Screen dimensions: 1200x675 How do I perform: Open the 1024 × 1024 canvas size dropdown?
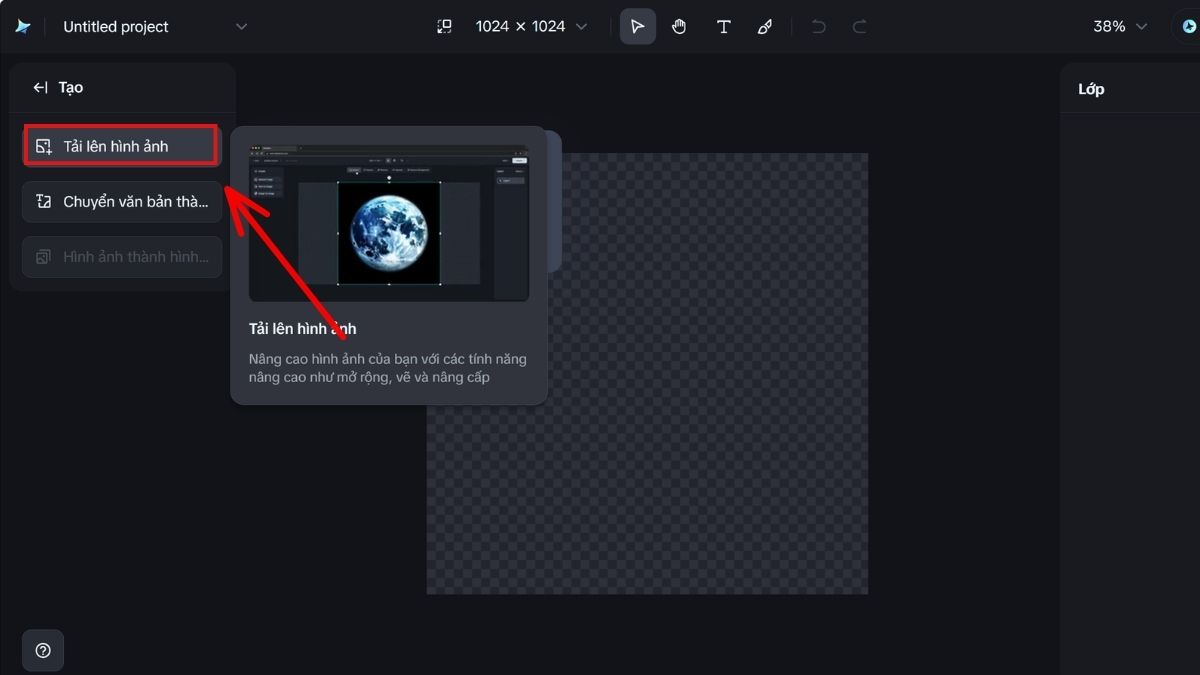click(531, 27)
